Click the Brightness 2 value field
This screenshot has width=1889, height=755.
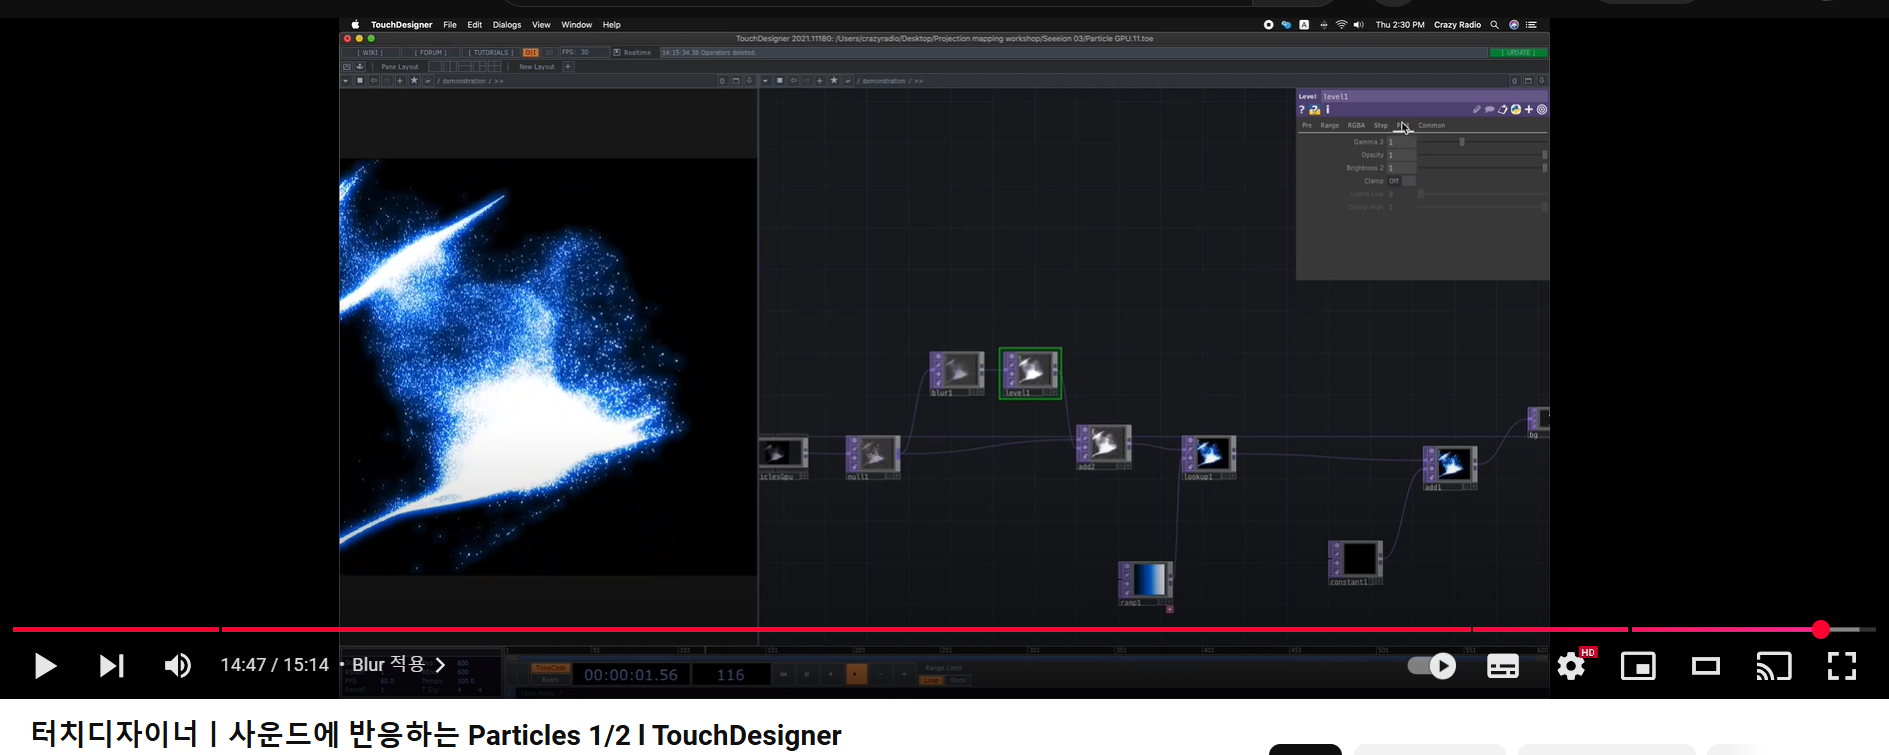pyautogui.click(x=1401, y=168)
